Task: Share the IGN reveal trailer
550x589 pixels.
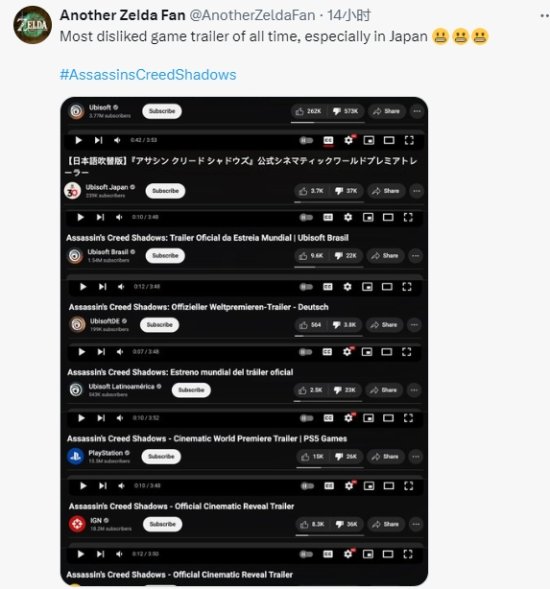Action: tap(386, 524)
